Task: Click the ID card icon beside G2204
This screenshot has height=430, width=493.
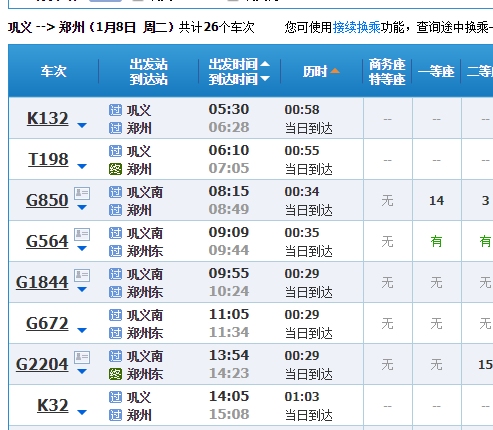Action: coord(82,357)
